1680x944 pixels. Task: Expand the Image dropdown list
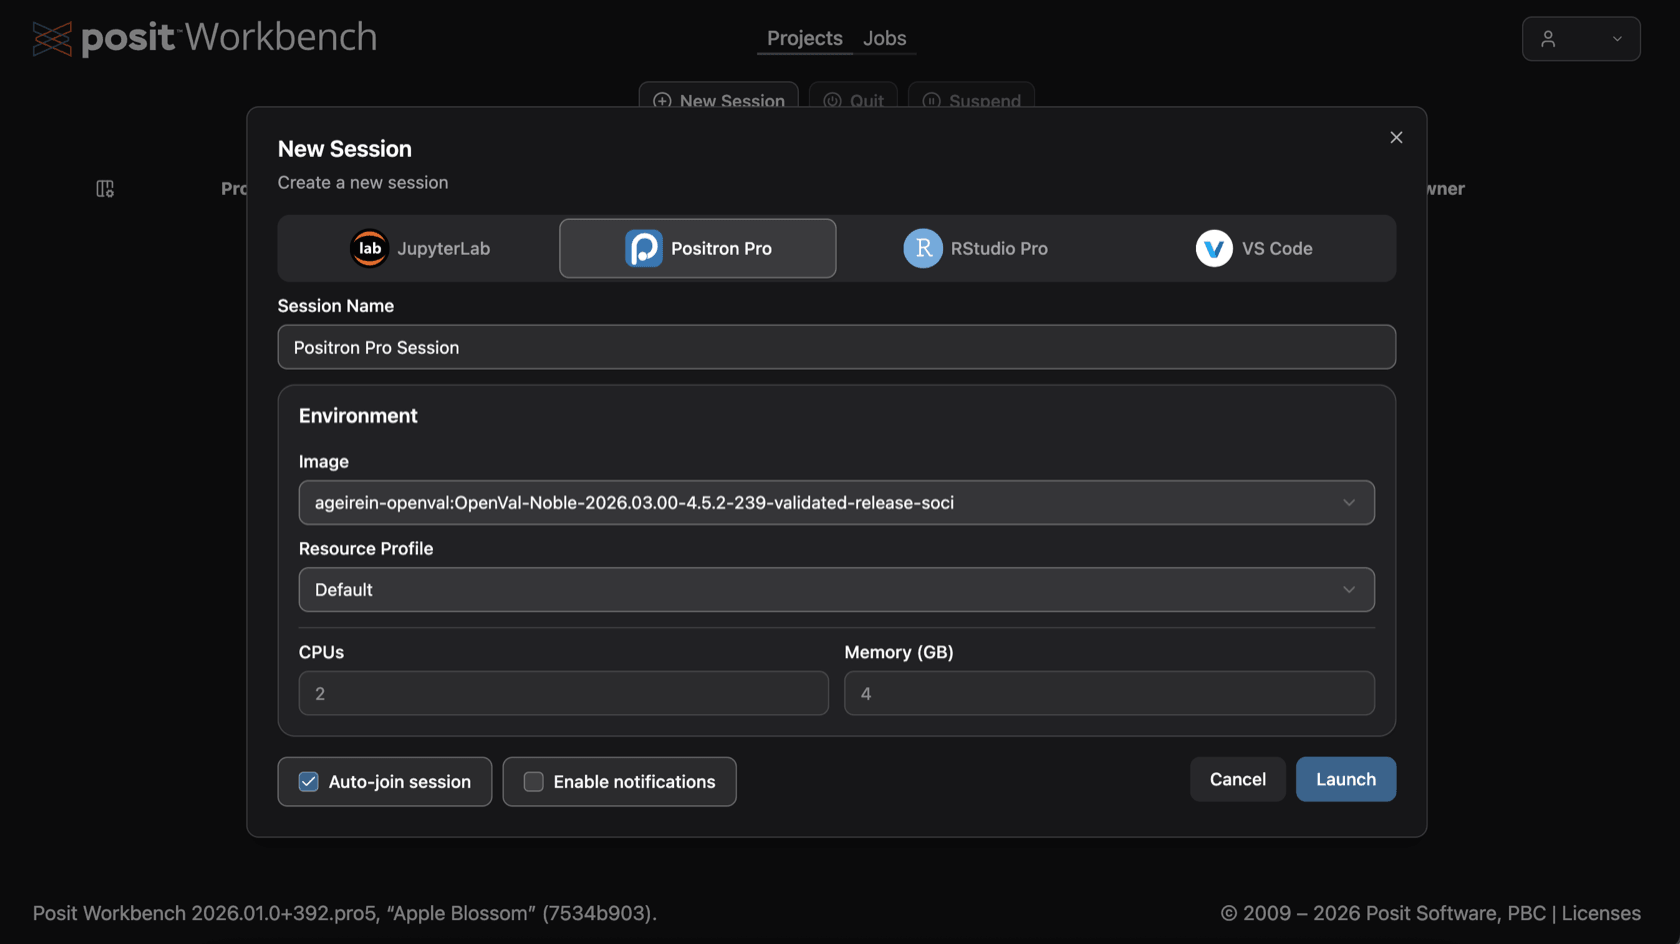[x=836, y=503]
